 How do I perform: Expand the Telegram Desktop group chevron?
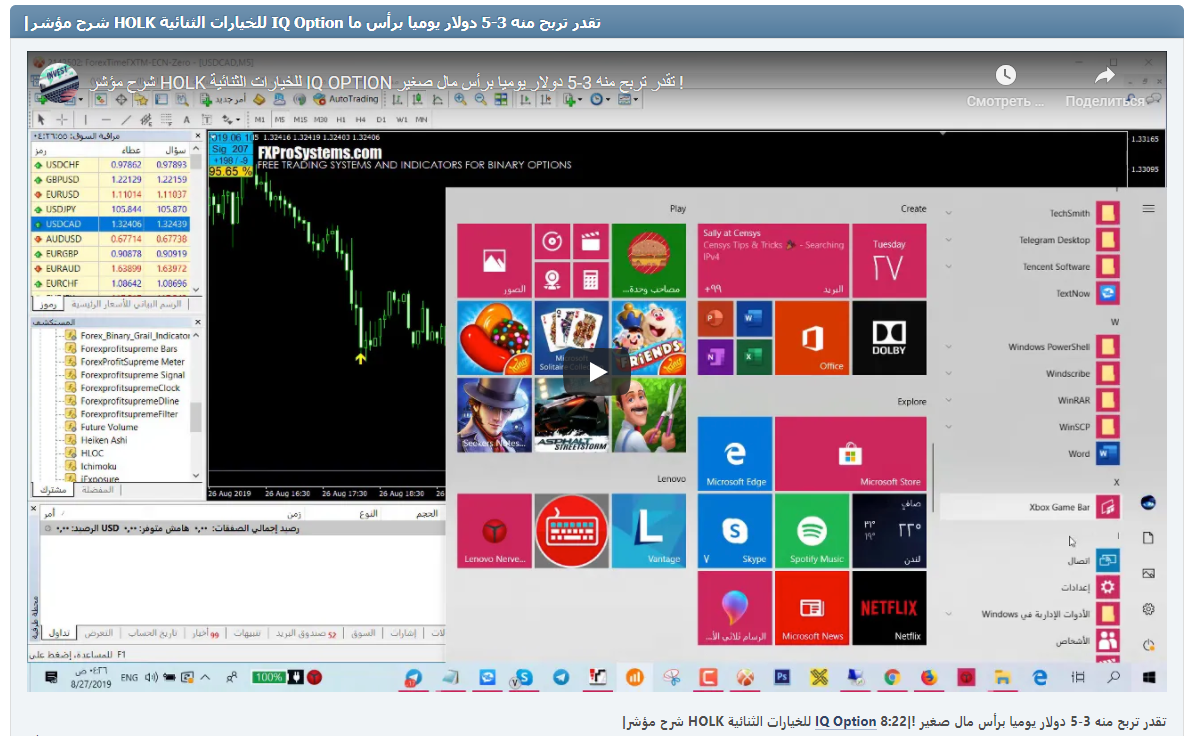tap(947, 240)
